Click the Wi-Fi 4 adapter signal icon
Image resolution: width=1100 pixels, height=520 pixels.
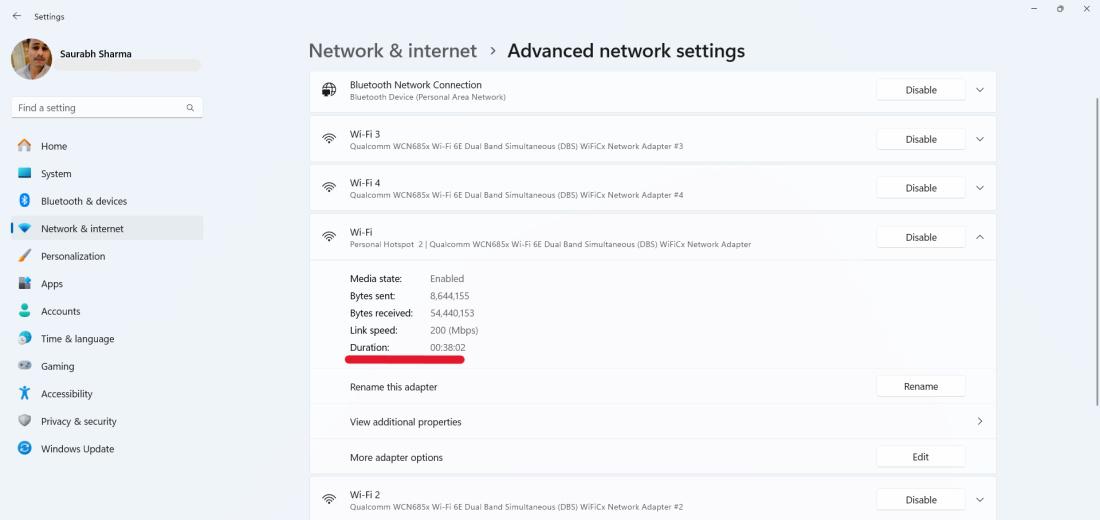click(328, 188)
